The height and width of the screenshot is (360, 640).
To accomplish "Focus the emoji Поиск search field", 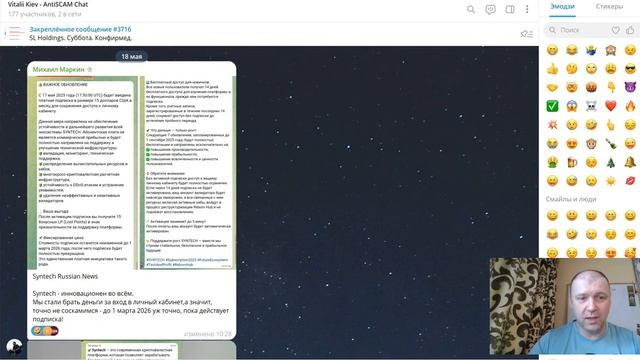I will tap(577, 30).
